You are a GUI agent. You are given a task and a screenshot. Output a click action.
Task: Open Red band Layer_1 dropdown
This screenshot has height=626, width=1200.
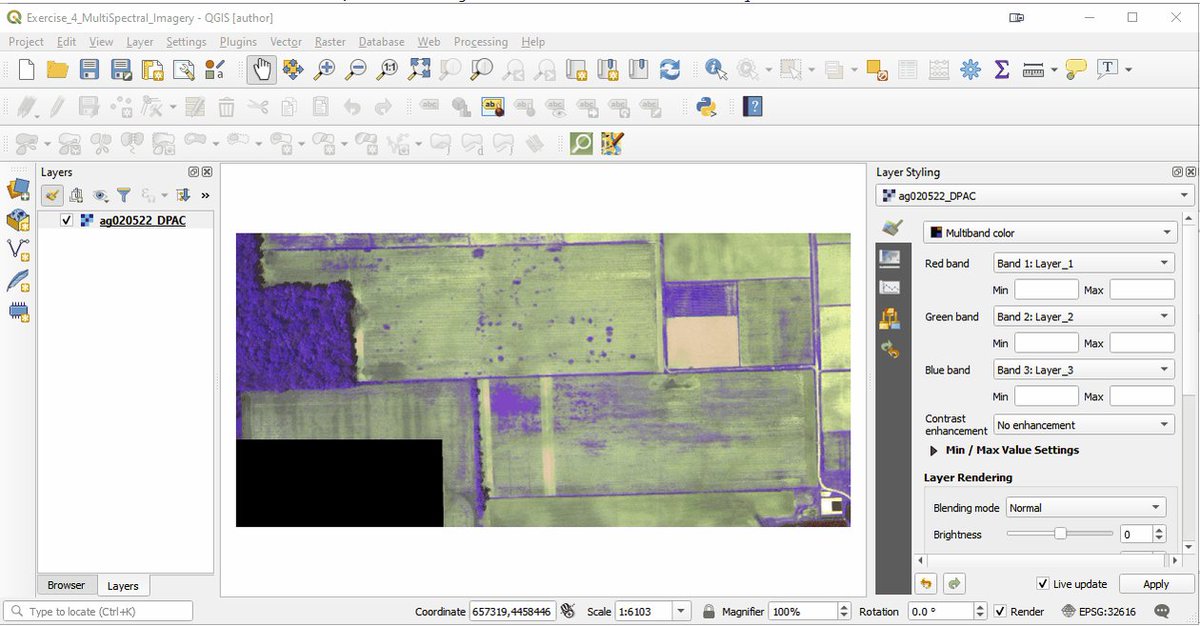coord(1083,263)
